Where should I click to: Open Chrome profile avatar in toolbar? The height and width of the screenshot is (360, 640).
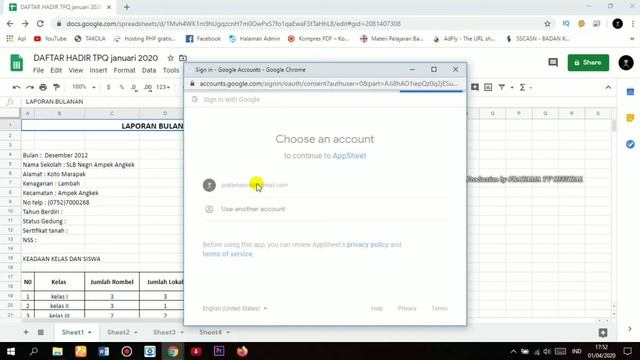[x=618, y=24]
